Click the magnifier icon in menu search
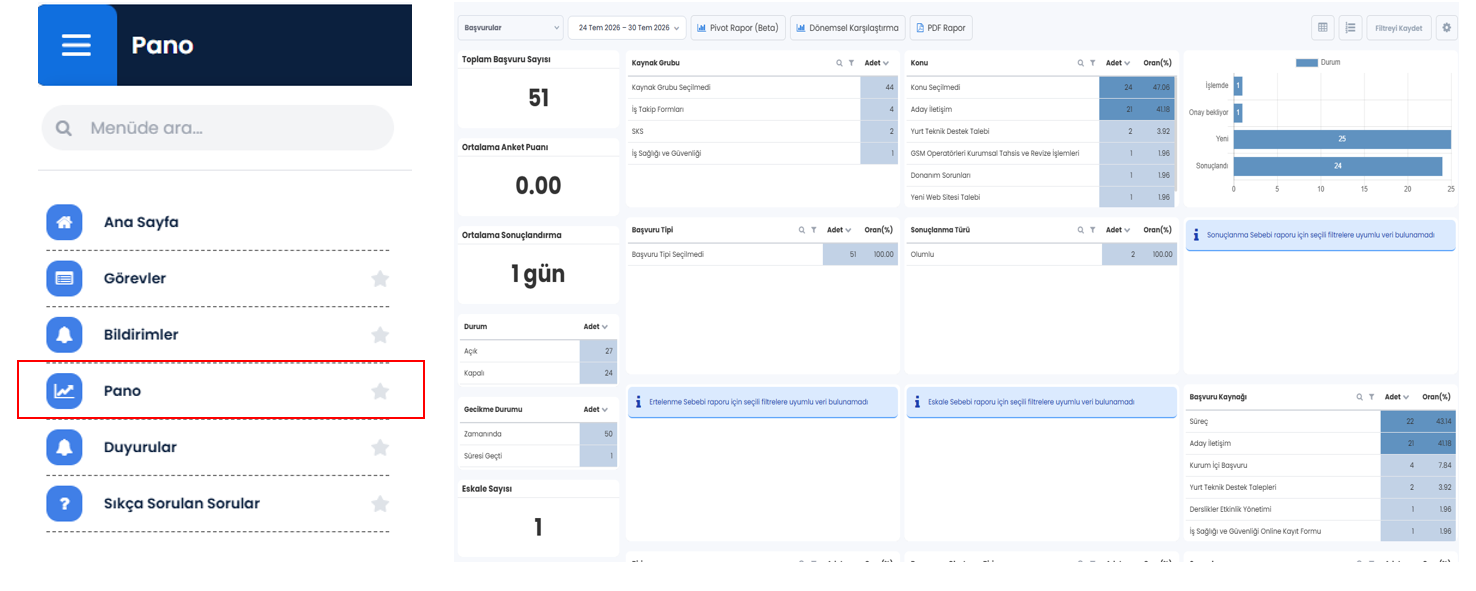The height and width of the screenshot is (591, 1476). (64, 128)
